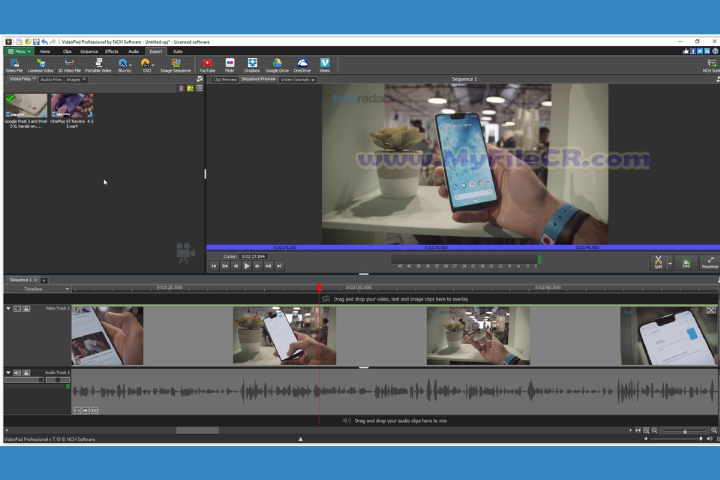
Task: Toggle the audio clip fade icon
Action: 78,410
